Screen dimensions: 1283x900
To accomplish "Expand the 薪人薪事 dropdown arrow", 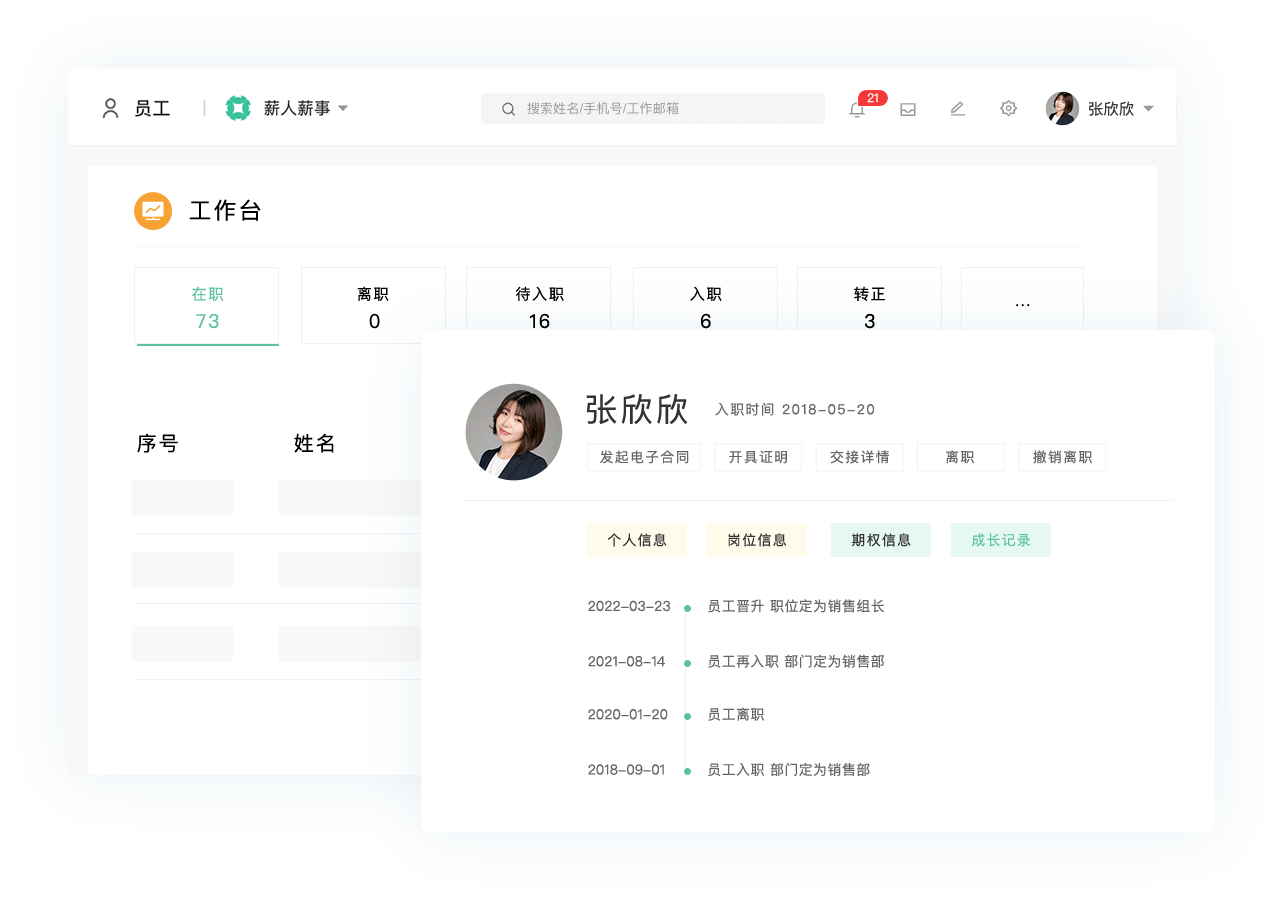I will click(343, 108).
